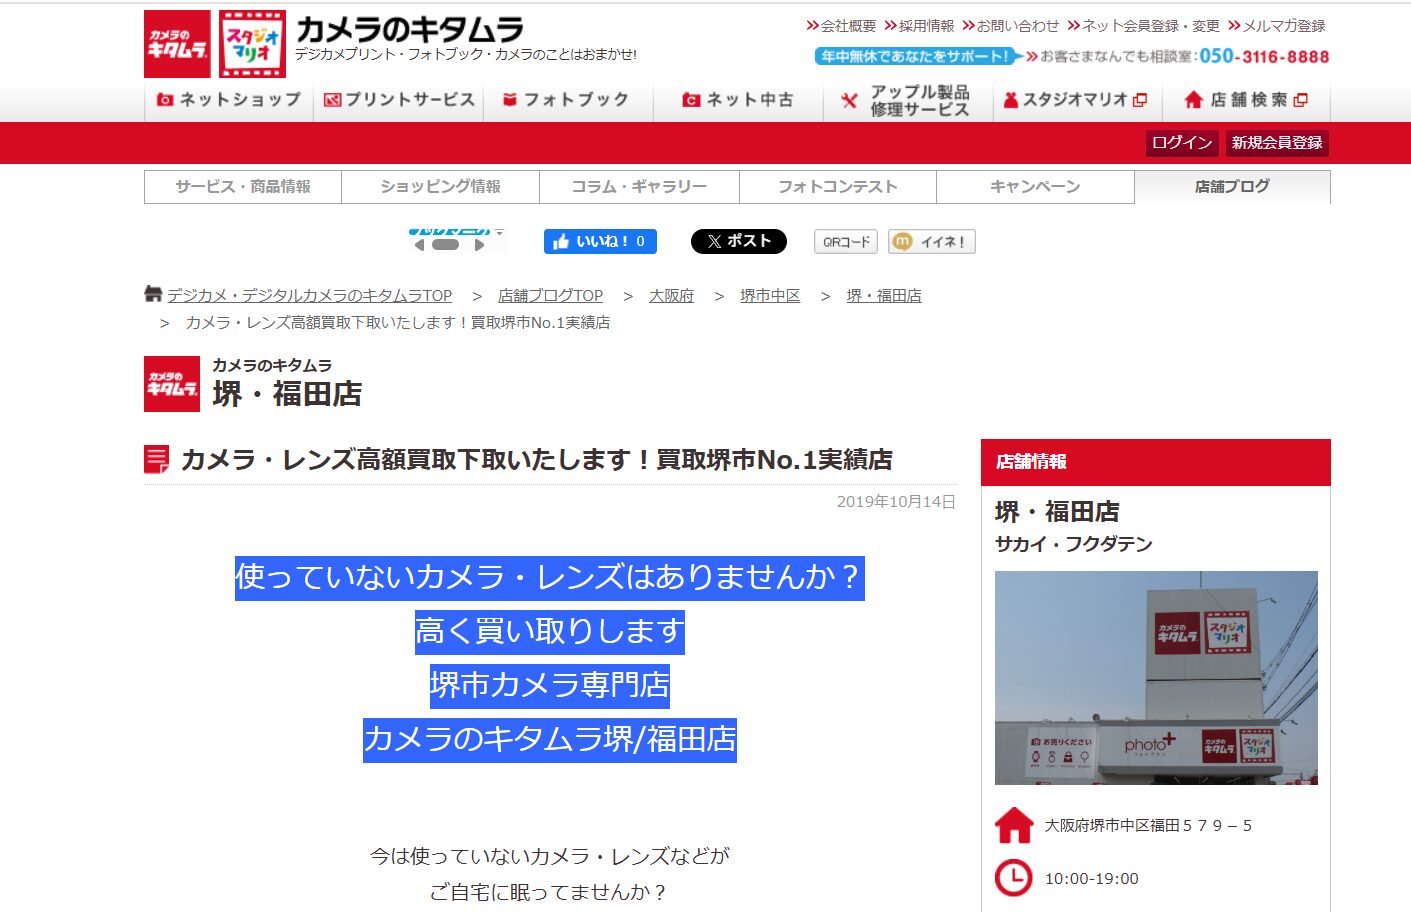Open ネット中古 navigation item
The height and width of the screenshot is (912, 1411).
click(x=738, y=100)
